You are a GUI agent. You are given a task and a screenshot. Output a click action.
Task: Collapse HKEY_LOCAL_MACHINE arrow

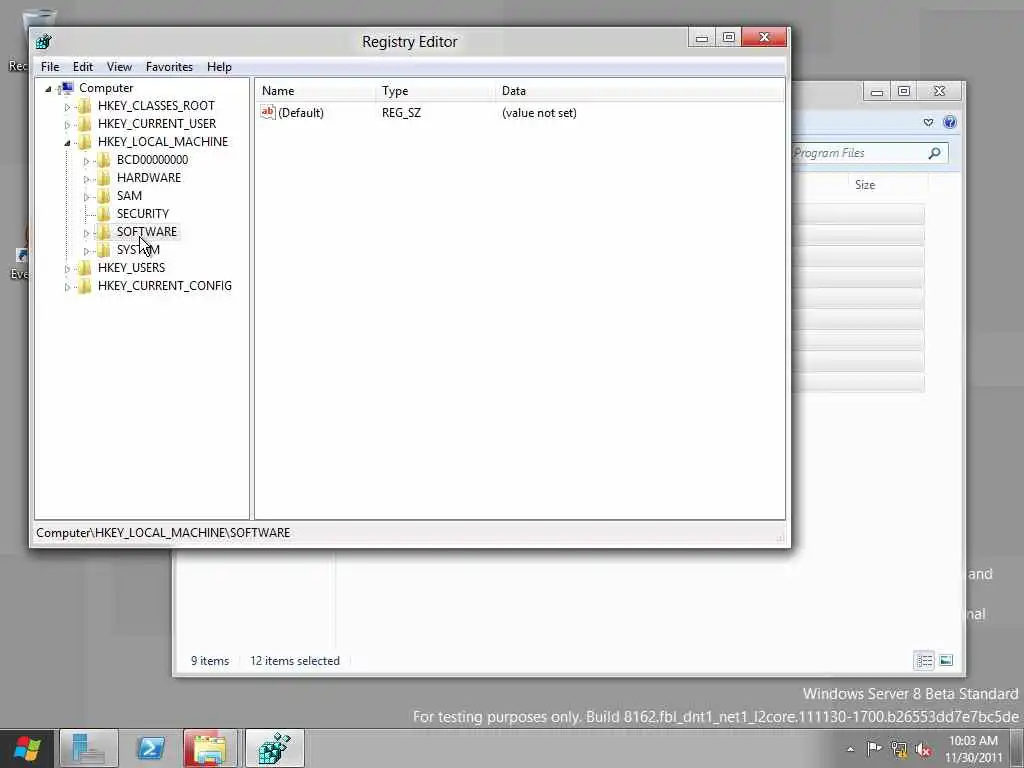(67, 142)
